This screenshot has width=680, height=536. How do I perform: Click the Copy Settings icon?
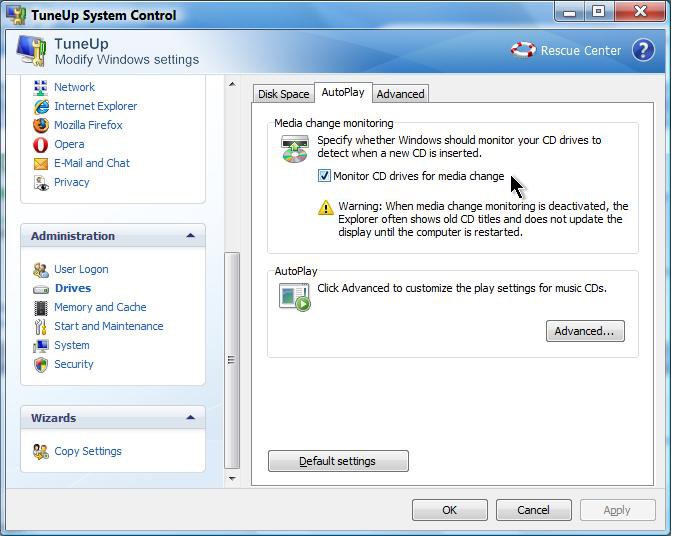pyautogui.click(x=41, y=452)
